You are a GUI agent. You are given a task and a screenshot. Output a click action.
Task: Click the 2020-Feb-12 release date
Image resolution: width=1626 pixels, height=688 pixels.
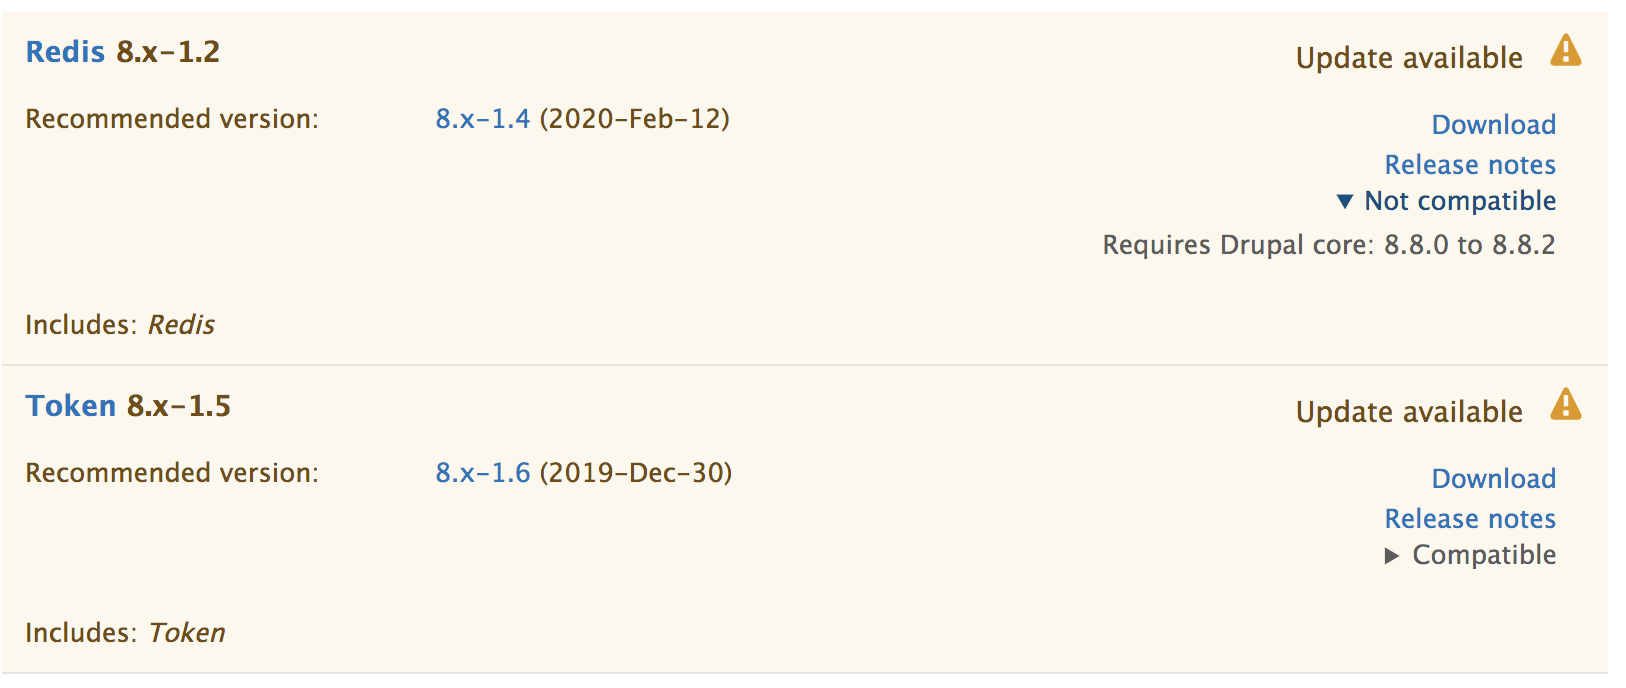pyautogui.click(x=635, y=119)
